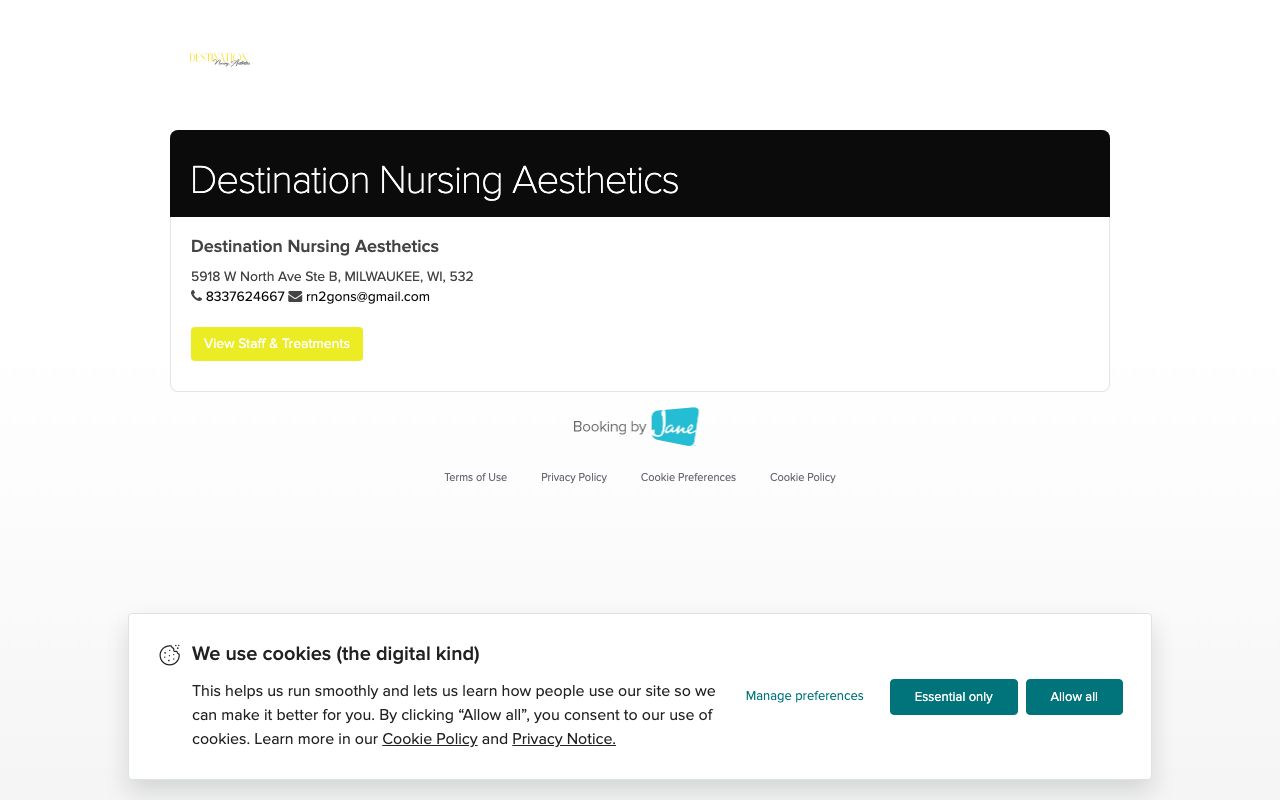This screenshot has width=1280, height=800.
Task: Click the 8337624667 phone number
Action: (245, 297)
